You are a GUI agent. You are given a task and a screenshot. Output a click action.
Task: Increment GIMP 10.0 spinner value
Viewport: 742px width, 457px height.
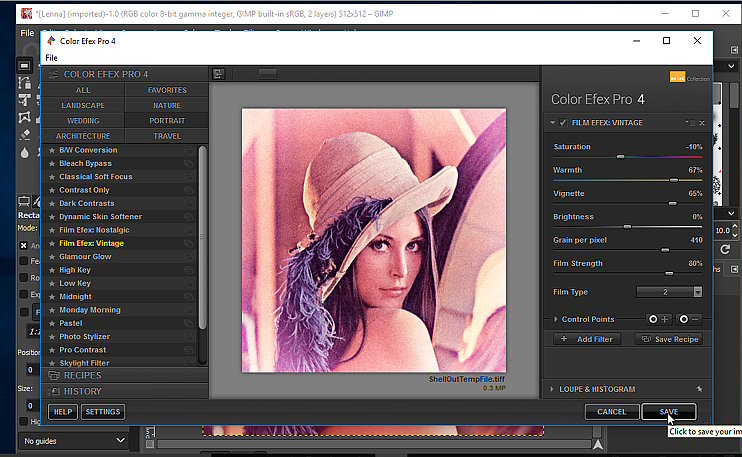coord(735,227)
